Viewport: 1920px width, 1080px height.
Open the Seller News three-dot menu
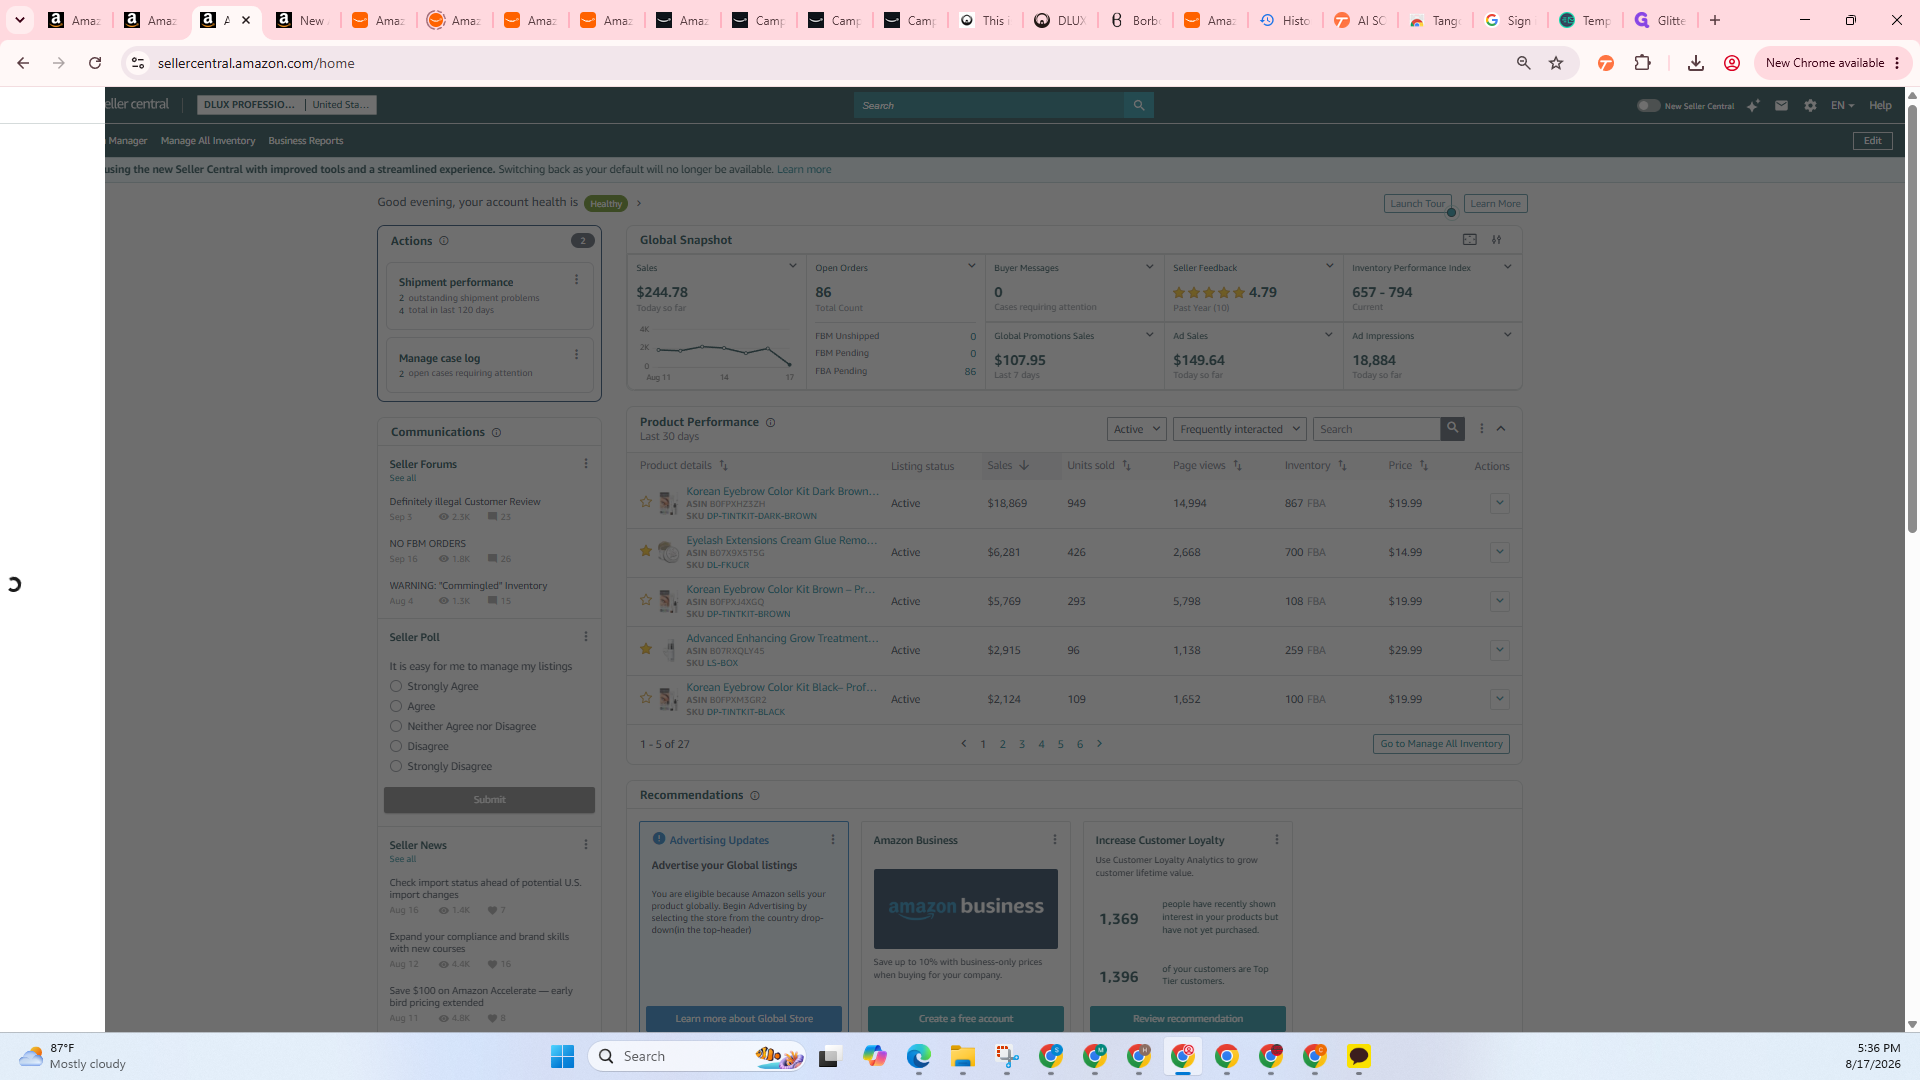tap(586, 845)
